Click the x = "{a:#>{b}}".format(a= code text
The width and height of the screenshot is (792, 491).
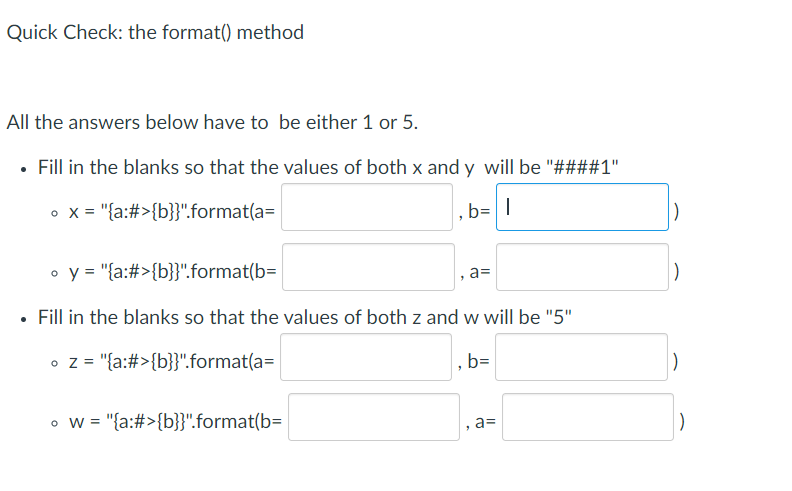point(172,211)
